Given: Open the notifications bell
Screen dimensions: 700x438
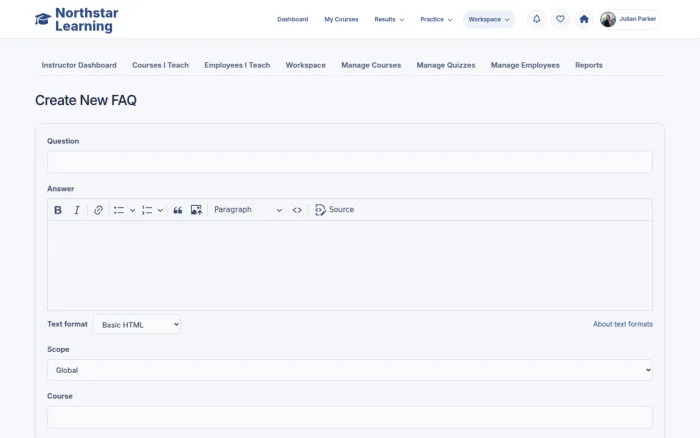Looking at the screenshot, I should (x=537, y=19).
